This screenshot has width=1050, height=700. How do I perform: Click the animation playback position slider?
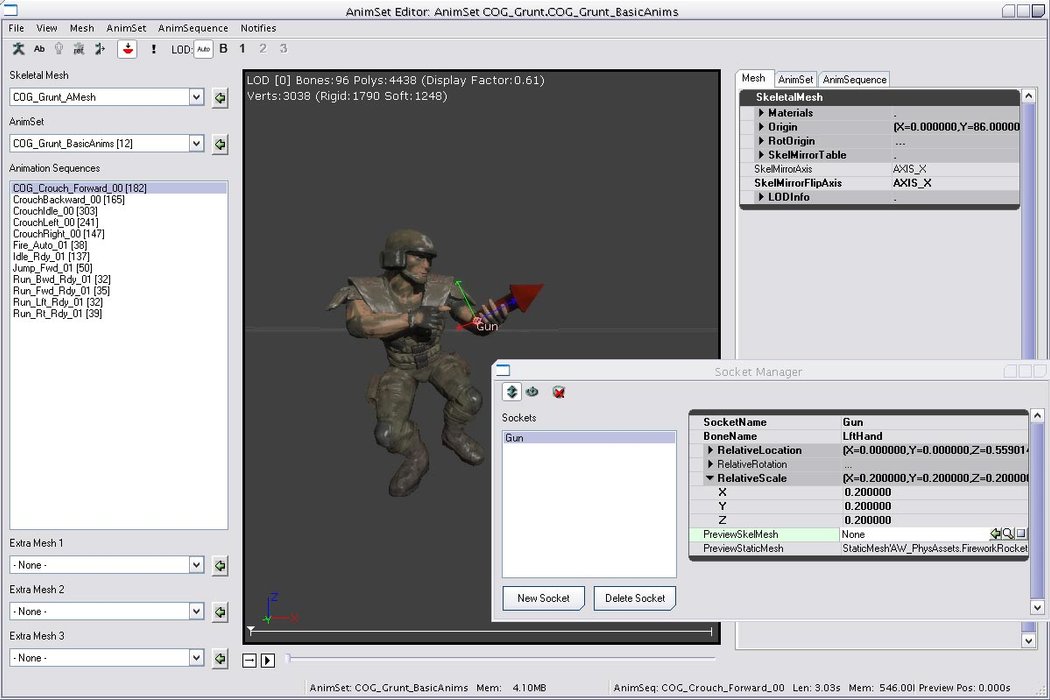500,658
